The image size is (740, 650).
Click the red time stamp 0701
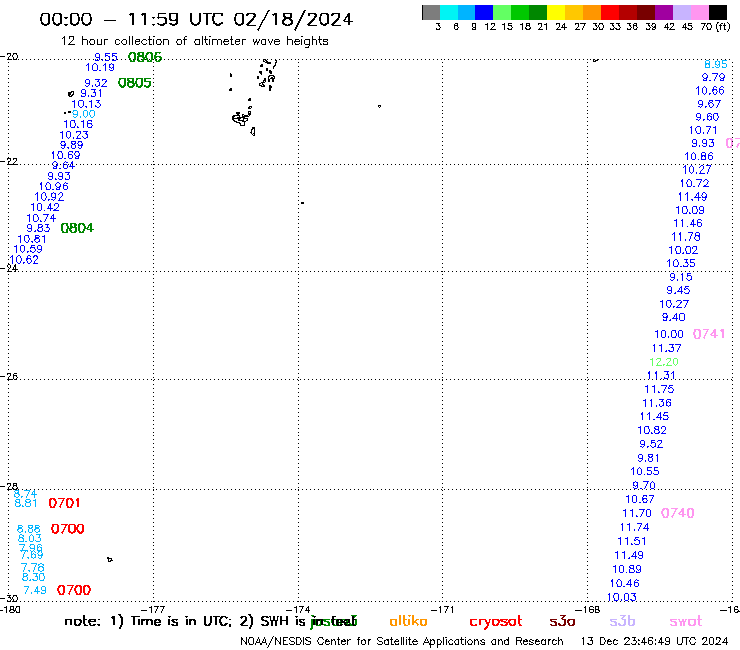point(64,503)
